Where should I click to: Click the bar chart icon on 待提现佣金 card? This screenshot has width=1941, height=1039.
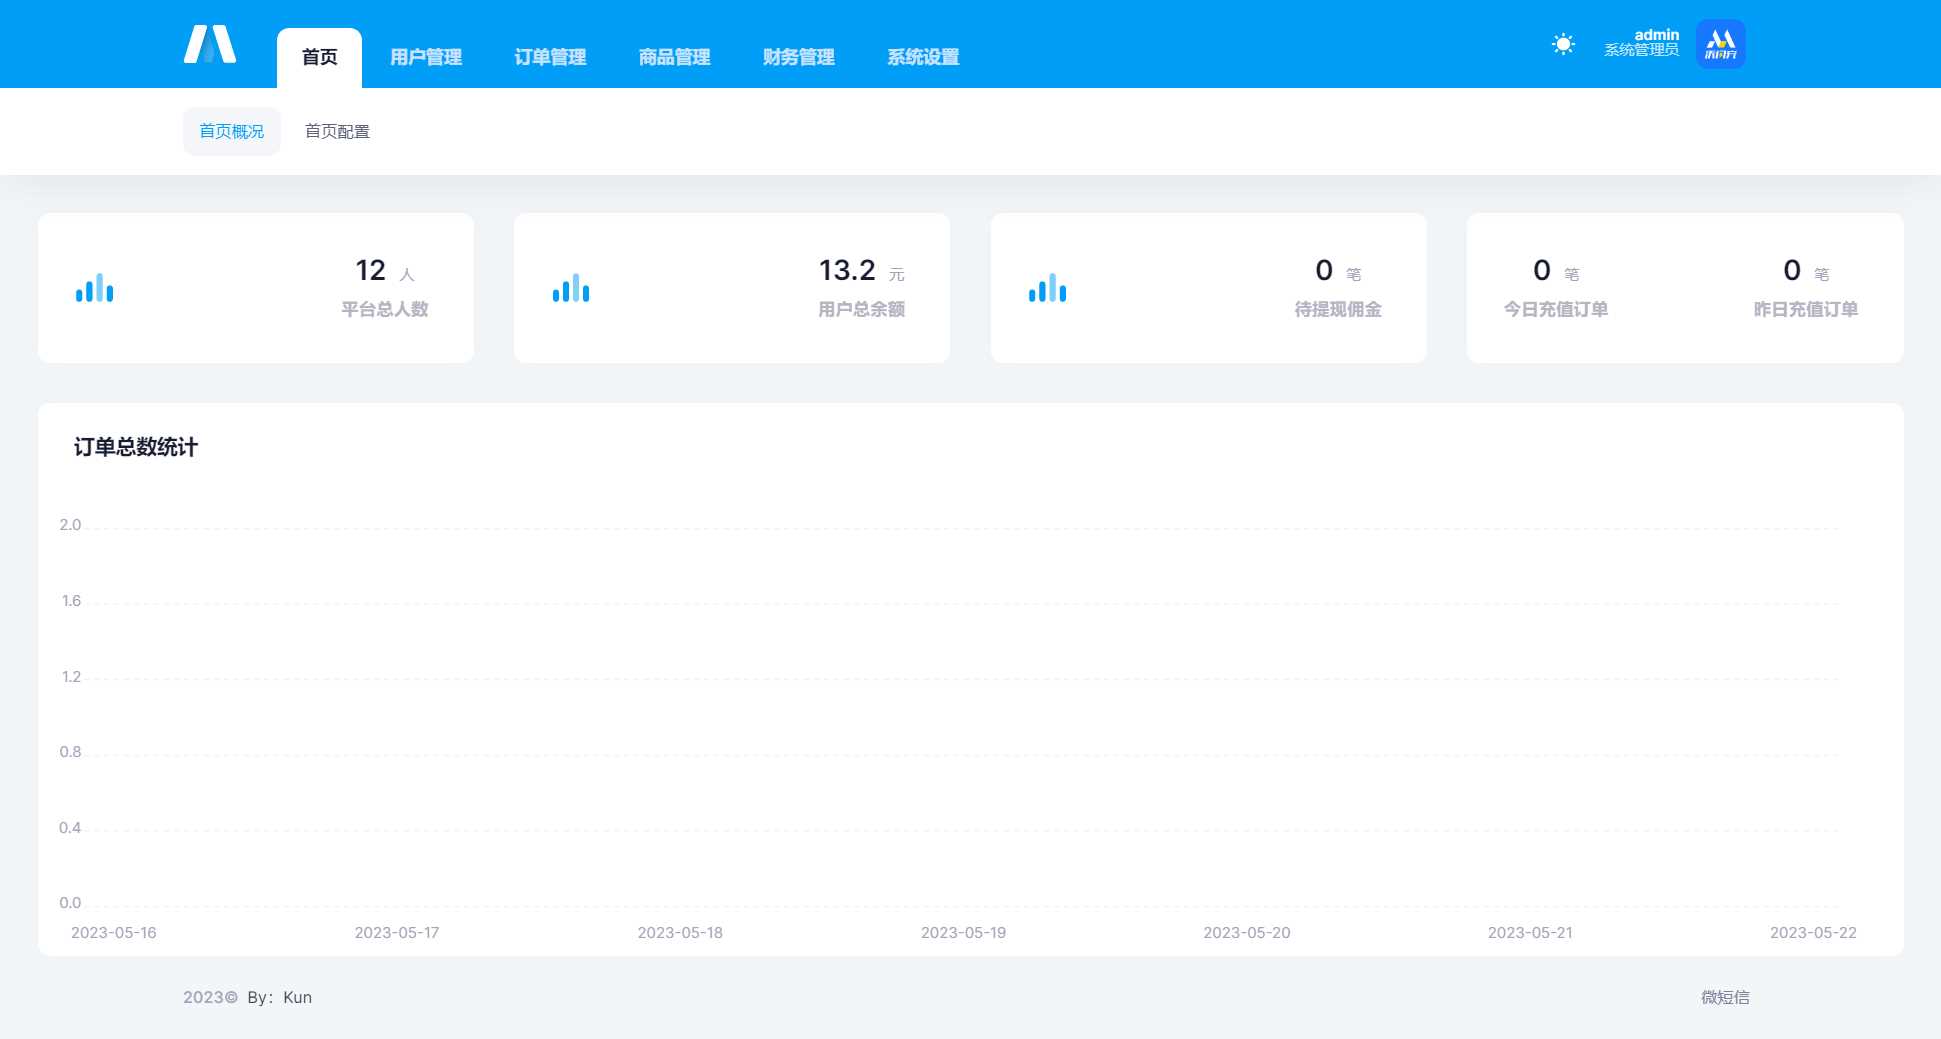pyautogui.click(x=1047, y=288)
